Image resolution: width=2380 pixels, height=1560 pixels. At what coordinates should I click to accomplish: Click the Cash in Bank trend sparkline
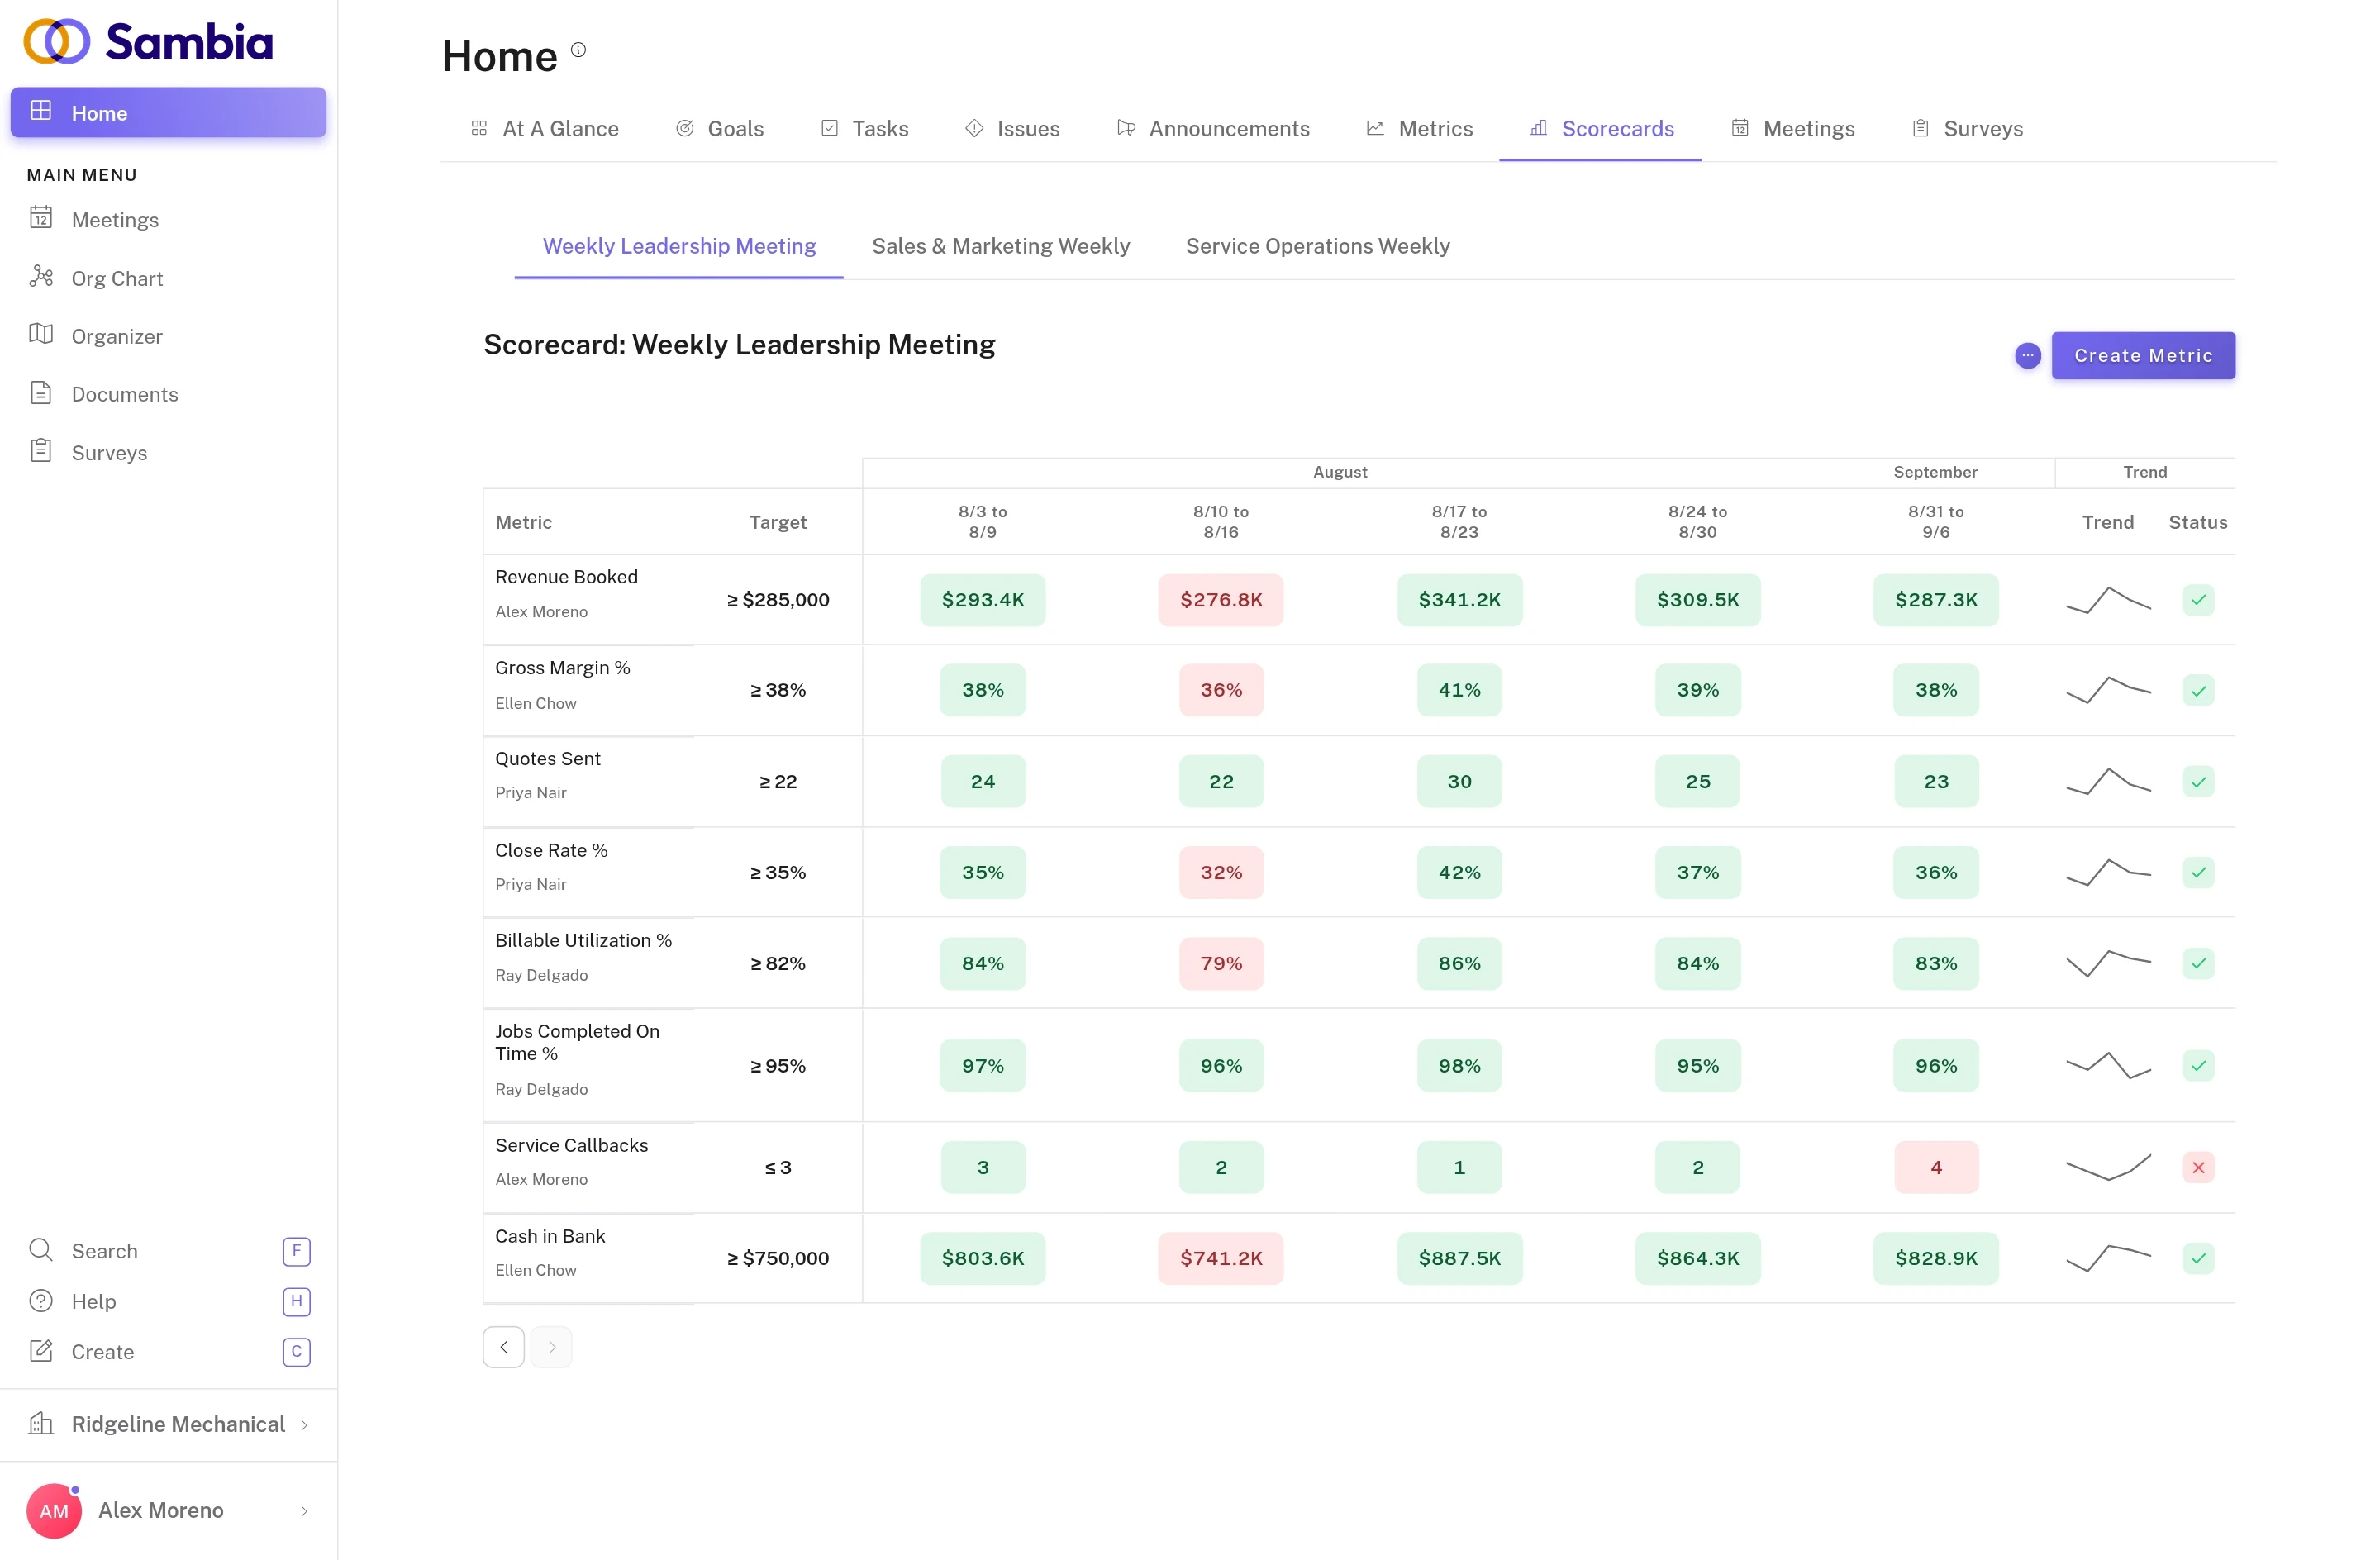click(2108, 1258)
